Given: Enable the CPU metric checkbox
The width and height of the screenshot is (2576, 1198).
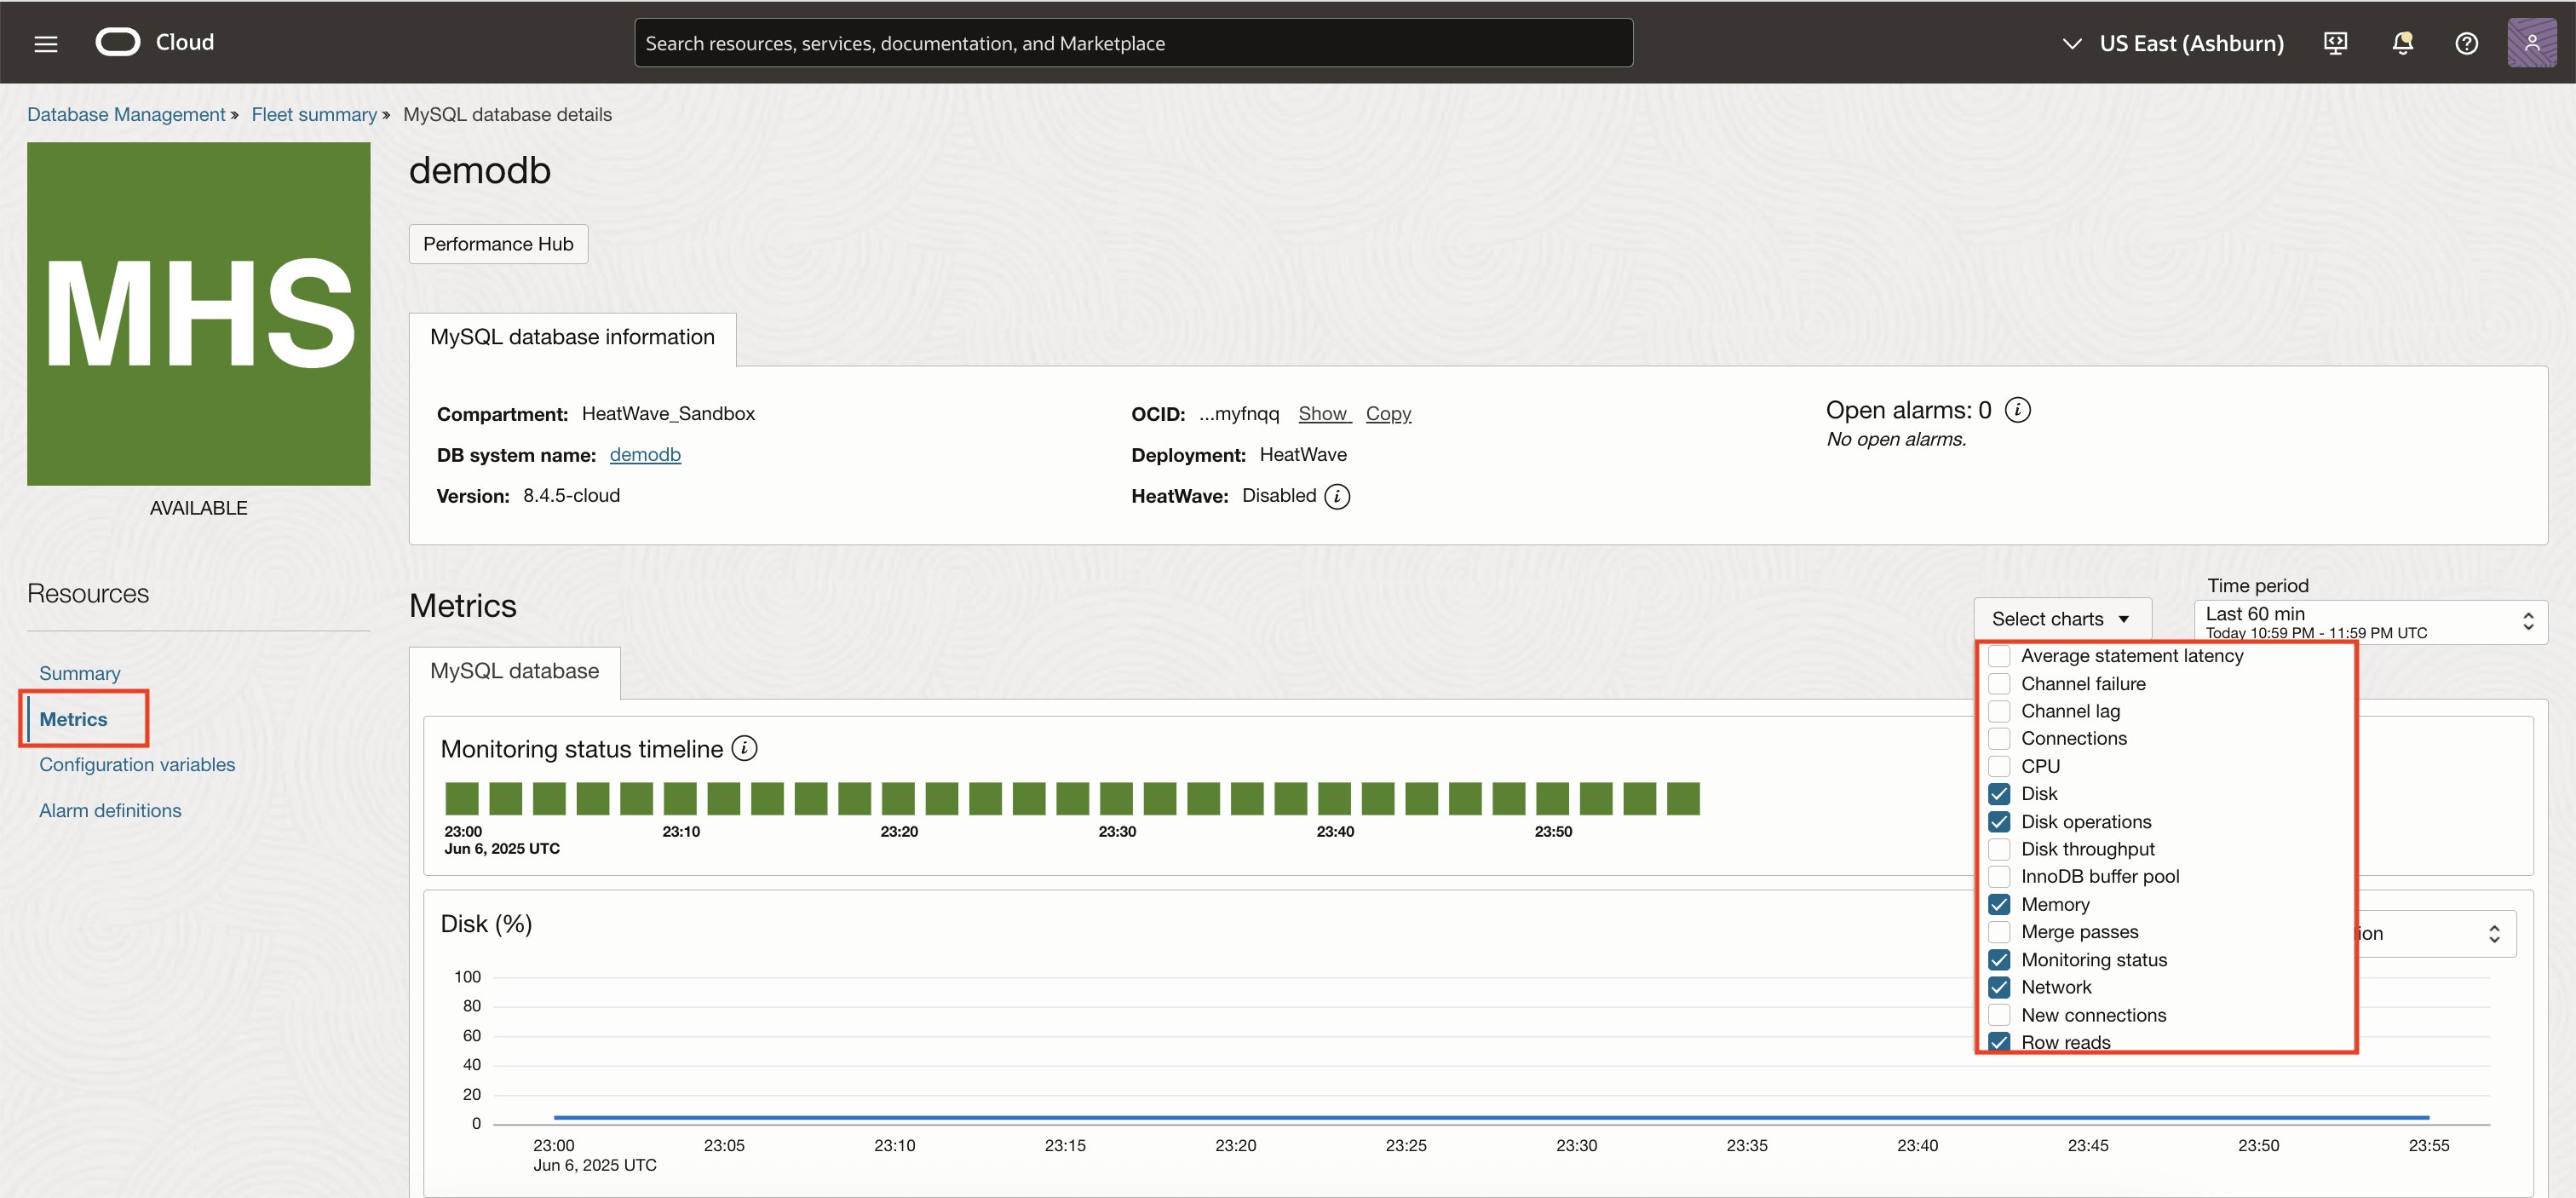Looking at the screenshot, I should pyautogui.click(x=2001, y=766).
